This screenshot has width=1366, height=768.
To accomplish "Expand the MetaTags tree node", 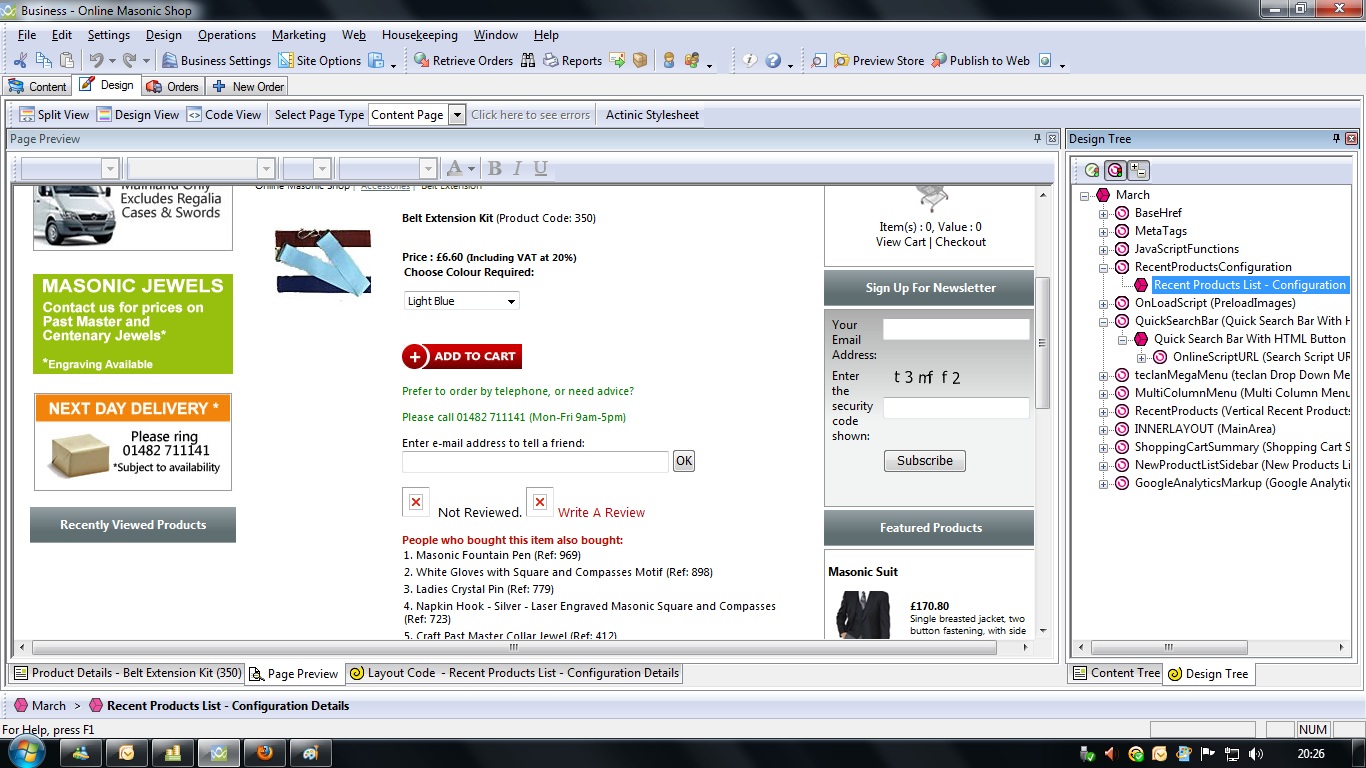I will (1104, 231).
